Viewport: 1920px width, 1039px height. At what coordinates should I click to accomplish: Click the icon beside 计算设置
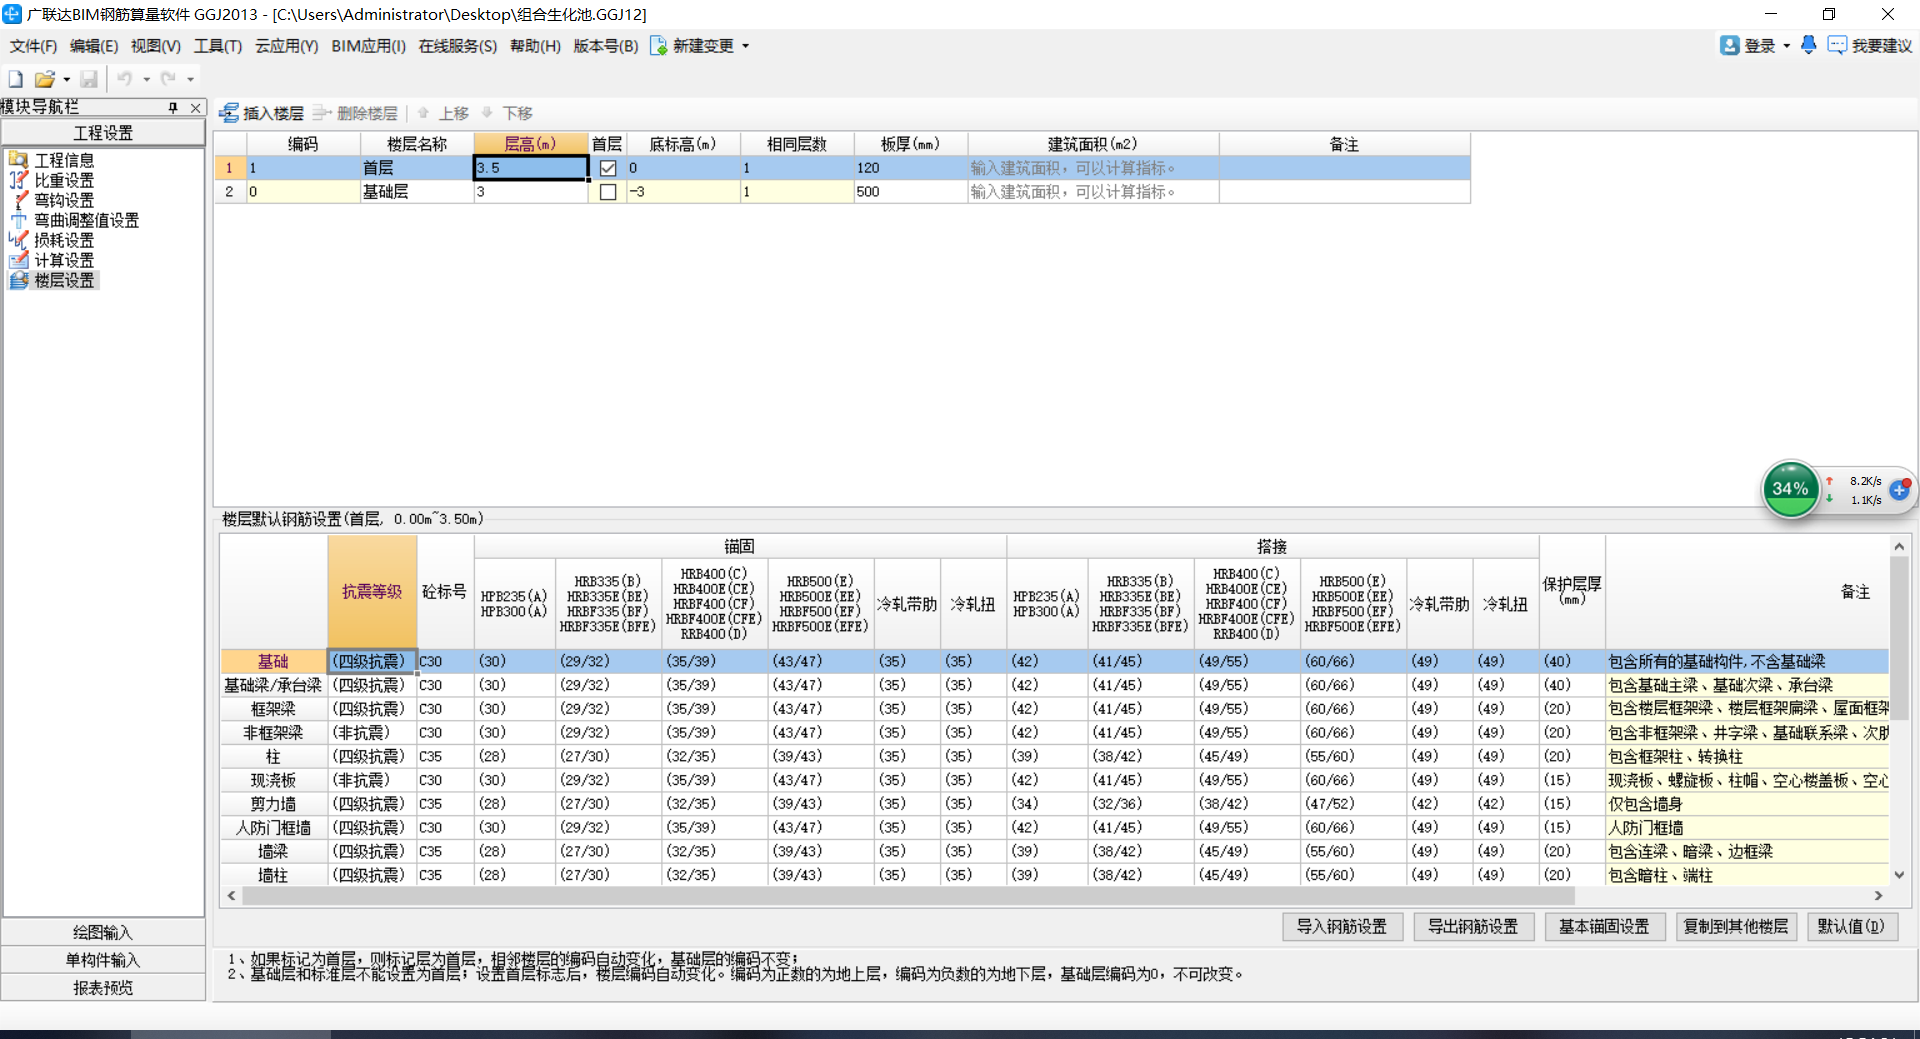pyautogui.click(x=18, y=260)
